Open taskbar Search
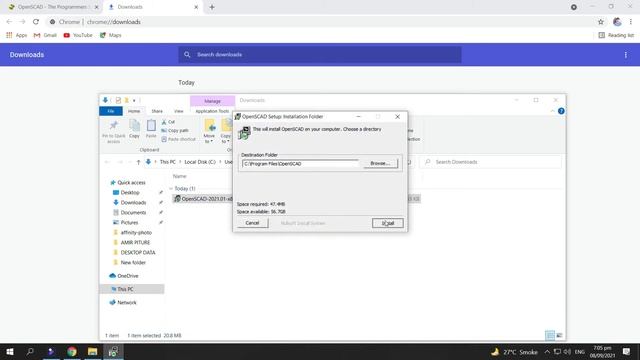This screenshot has width=640, height=360. point(30,351)
